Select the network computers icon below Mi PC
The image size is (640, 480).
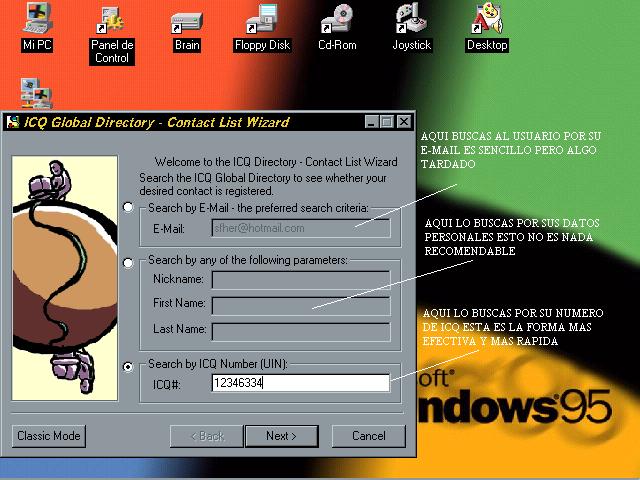[37, 93]
